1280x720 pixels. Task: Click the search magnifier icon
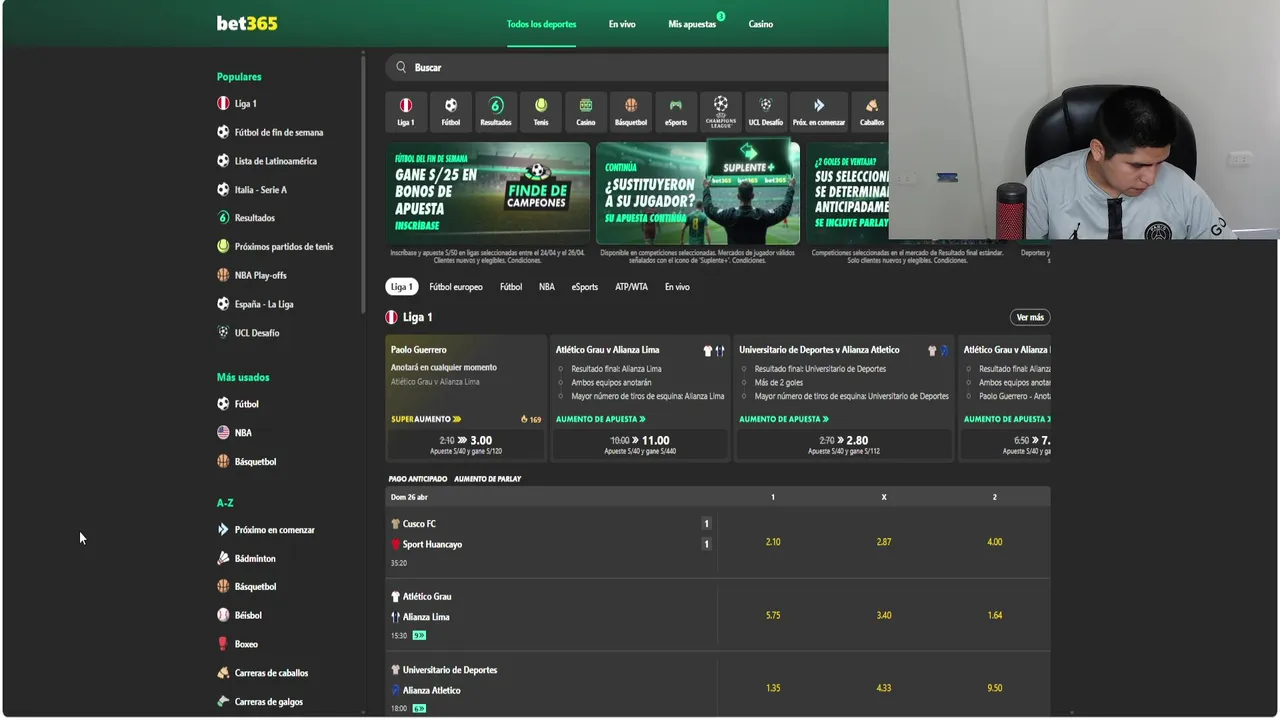(x=401, y=67)
